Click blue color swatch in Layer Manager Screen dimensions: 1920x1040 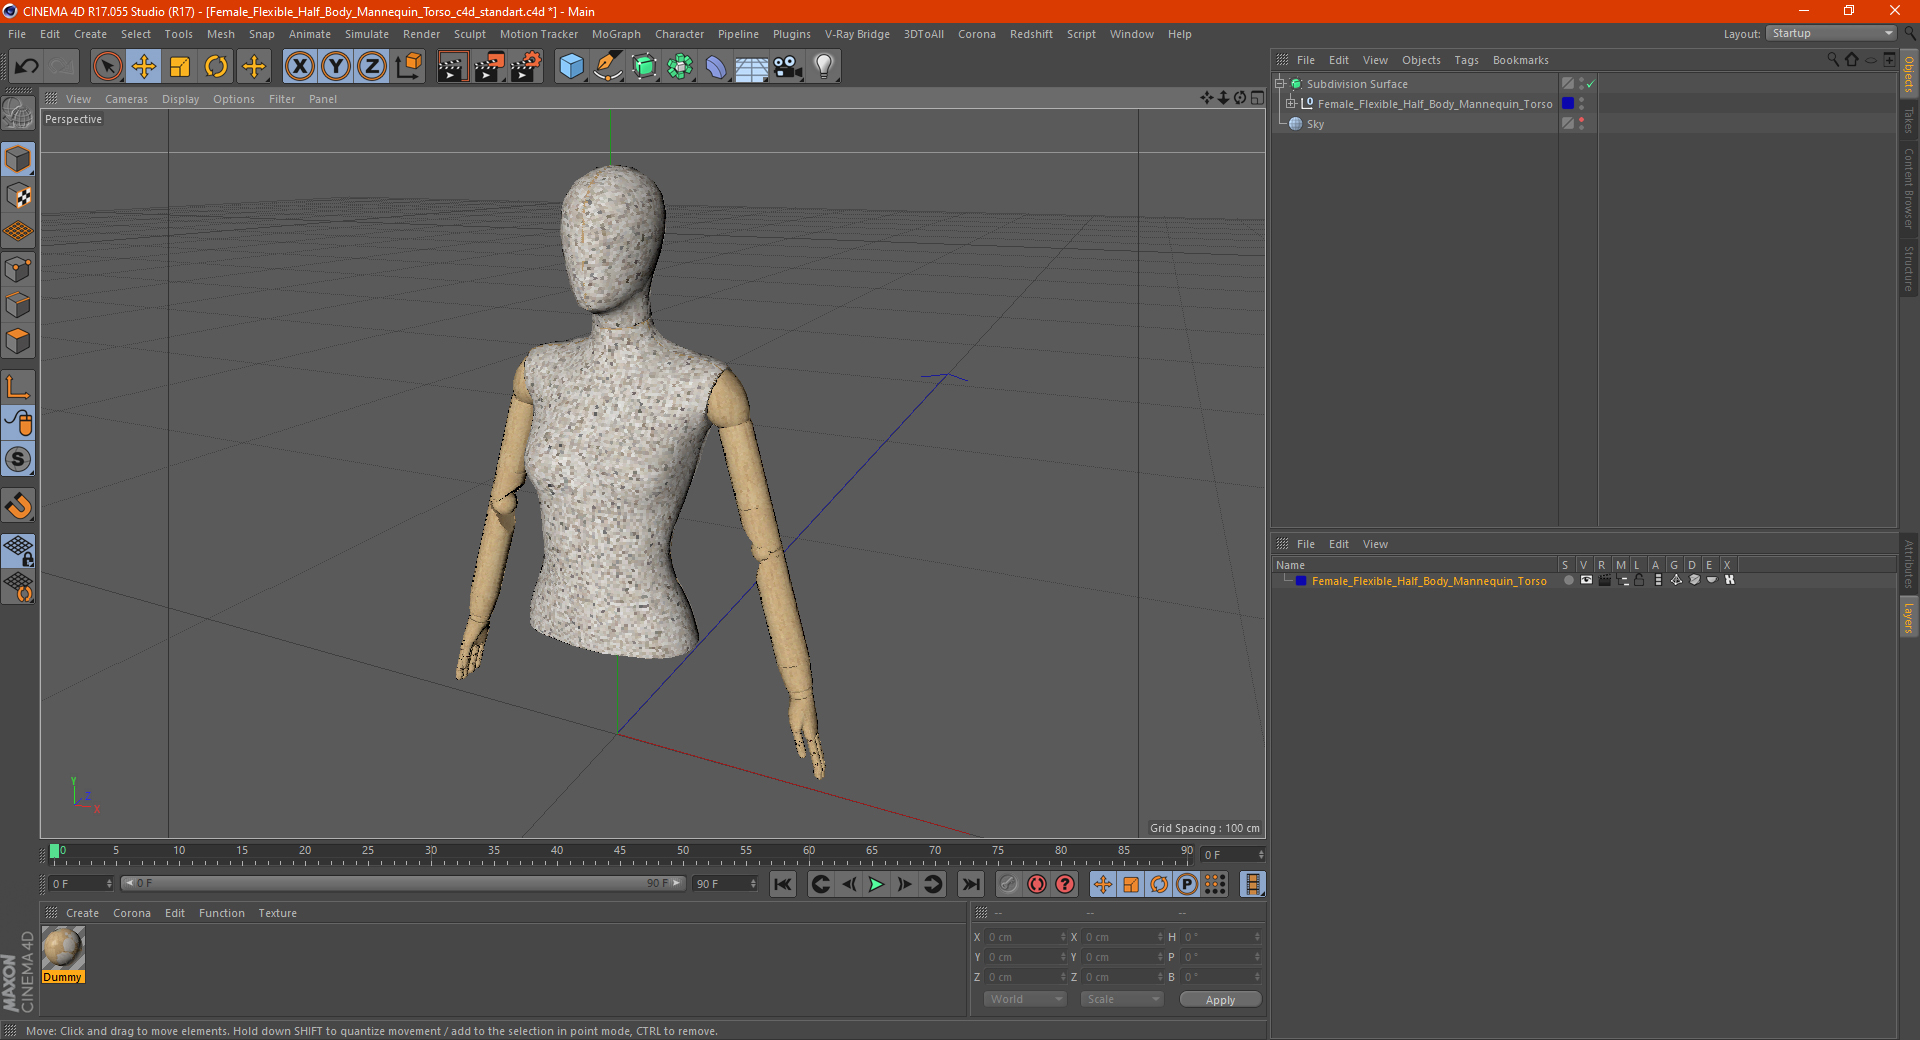click(x=1301, y=581)
